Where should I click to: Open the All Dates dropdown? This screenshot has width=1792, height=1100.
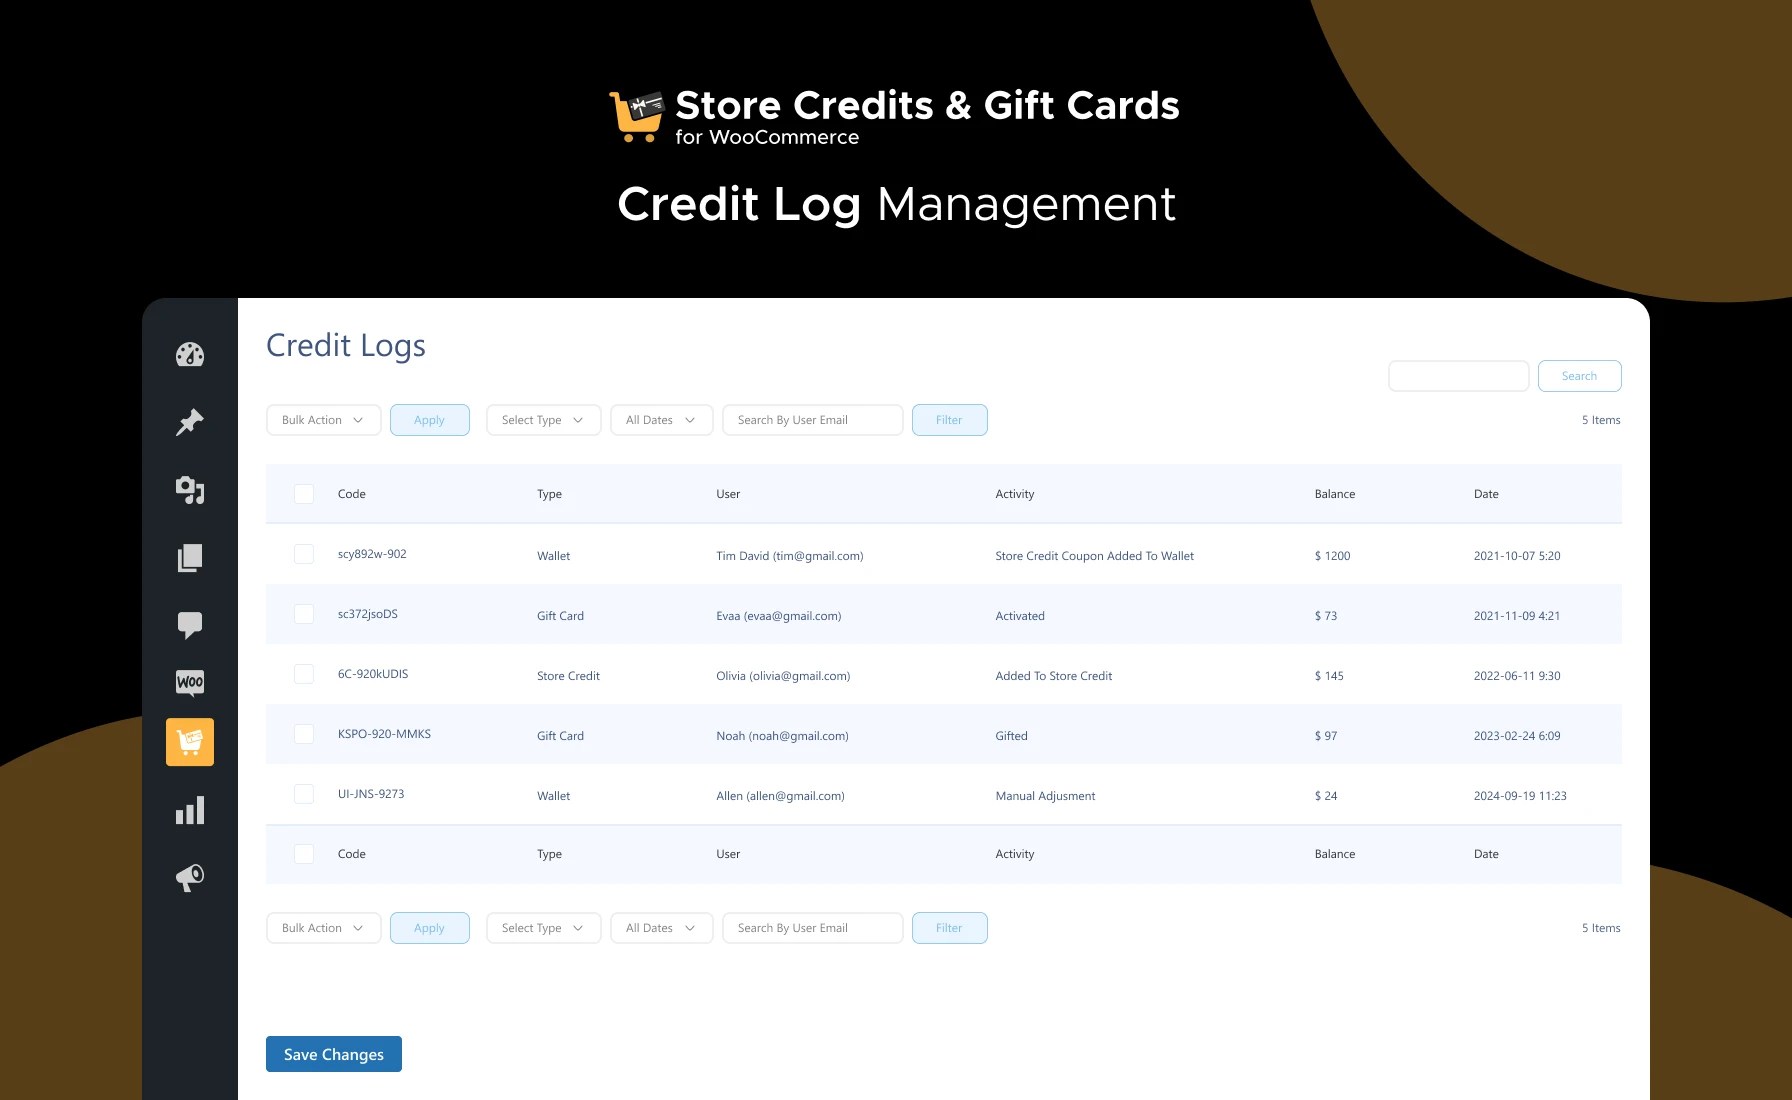click(660, 419)
